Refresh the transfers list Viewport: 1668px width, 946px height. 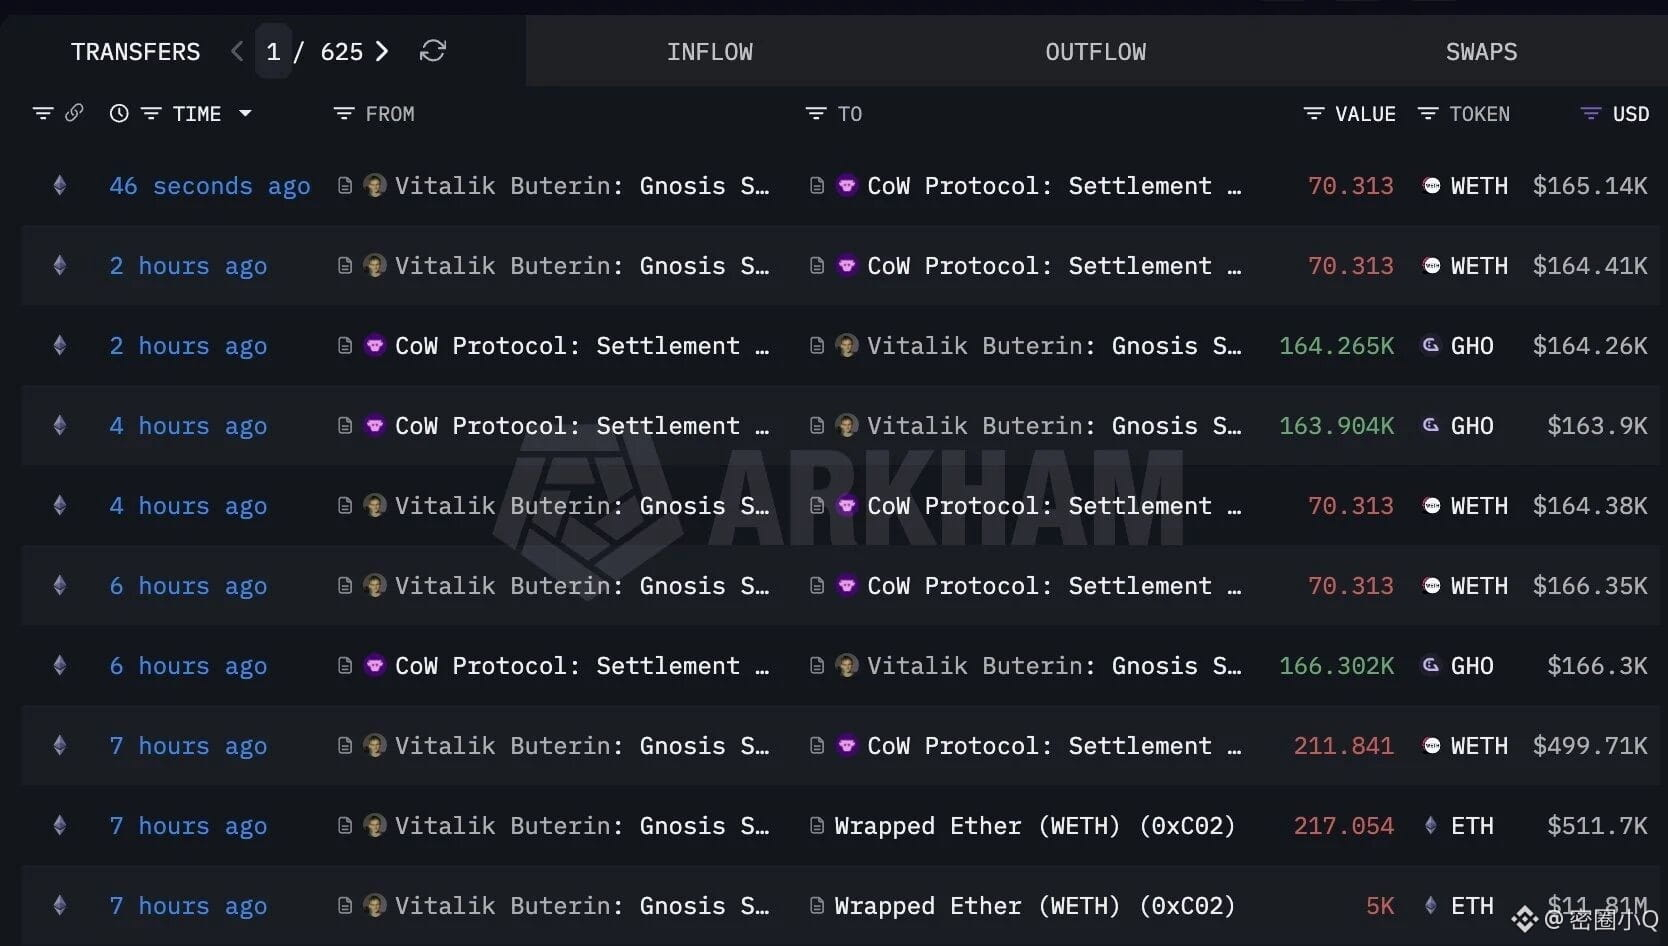(432, 51)
